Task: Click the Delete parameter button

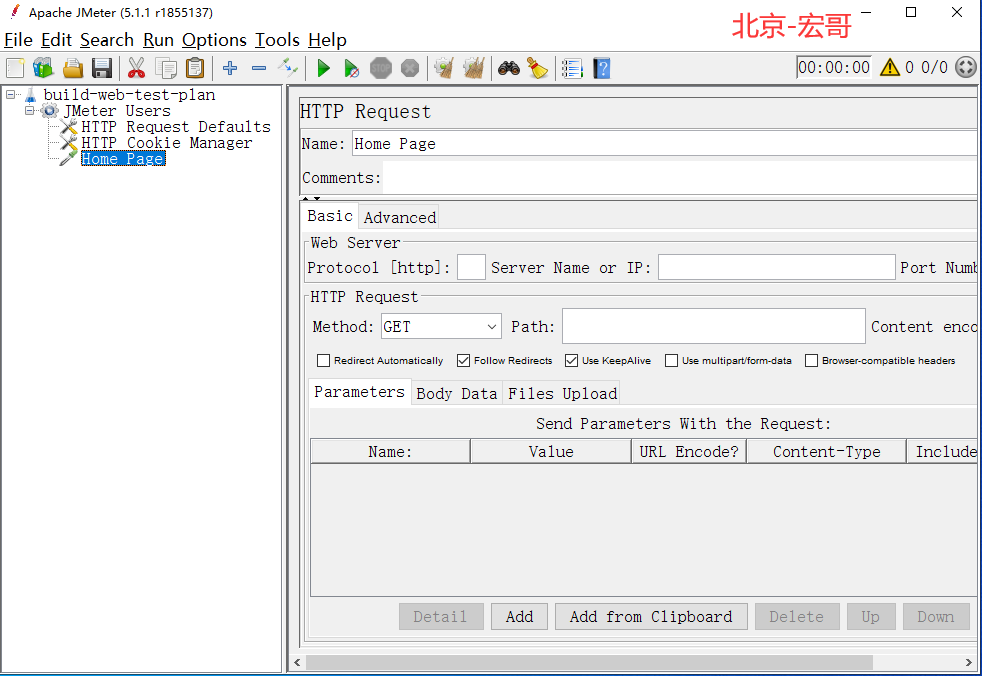Action: (x=797, y=616)
